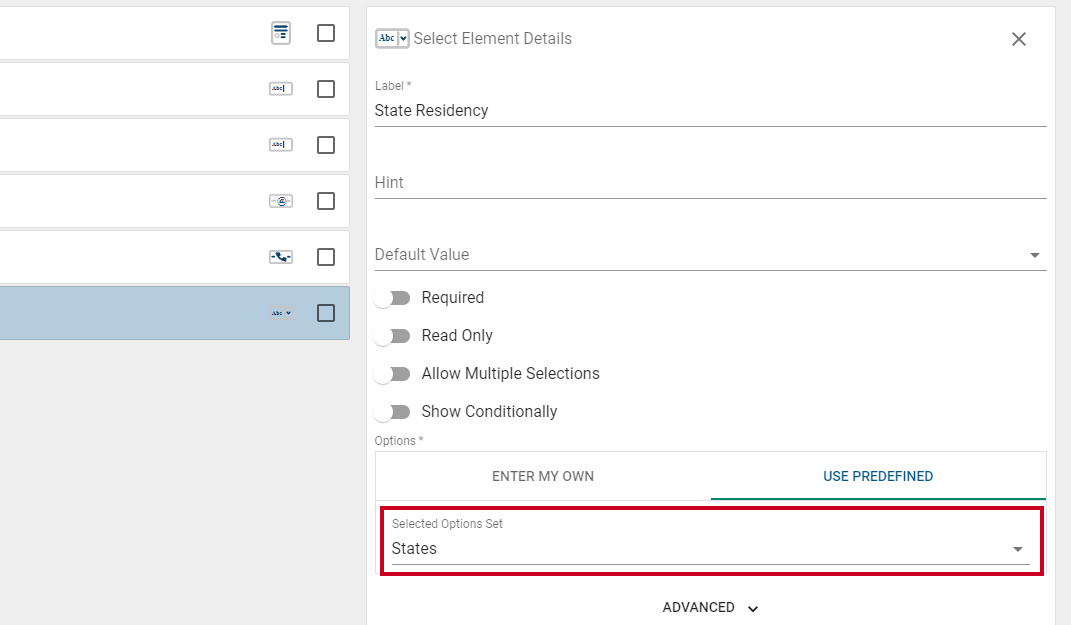
Task: Click the section element icon in first row
Action: [281, 33]
